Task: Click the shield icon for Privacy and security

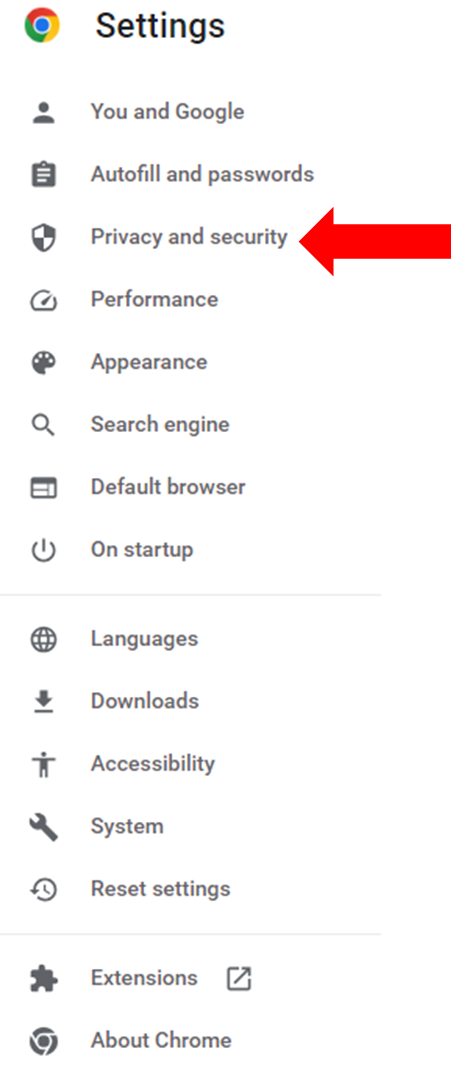Action: click(x=43, y=237)
